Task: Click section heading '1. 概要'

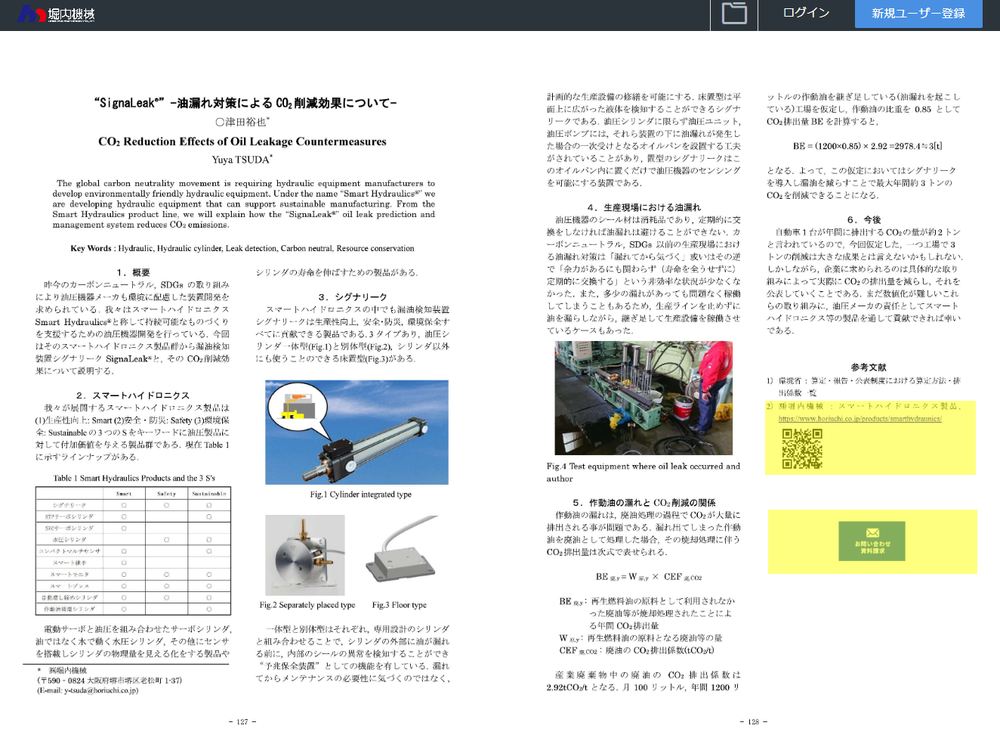Action: [x=133, y=272]
